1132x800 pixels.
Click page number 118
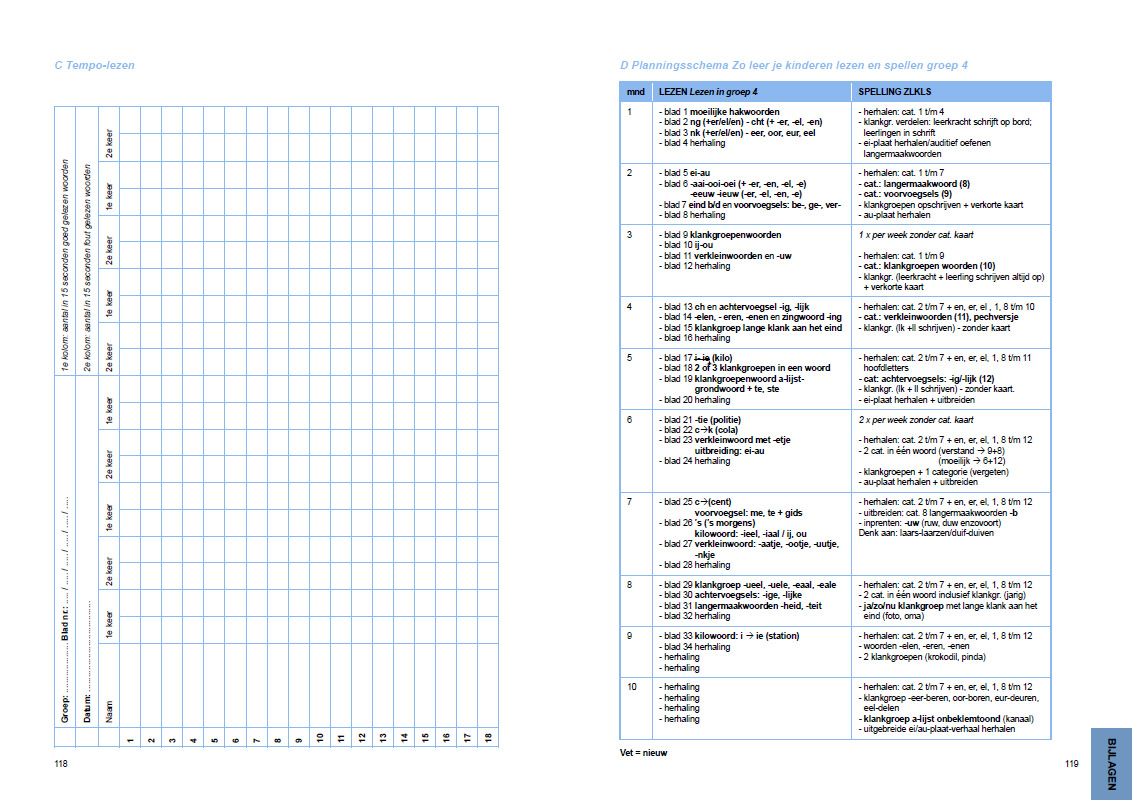pos(61,763)
